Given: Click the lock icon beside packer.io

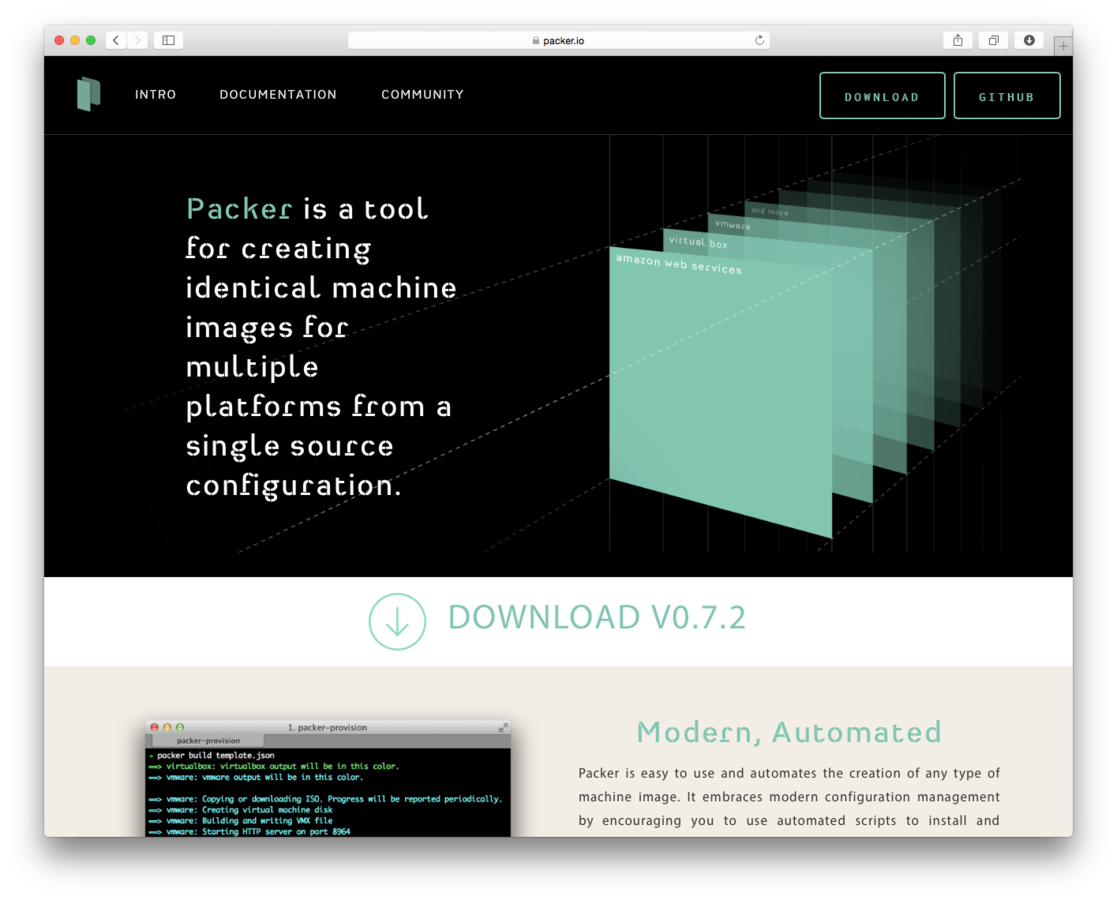Looking at the screenshot, I should click(x=536, y=41).
